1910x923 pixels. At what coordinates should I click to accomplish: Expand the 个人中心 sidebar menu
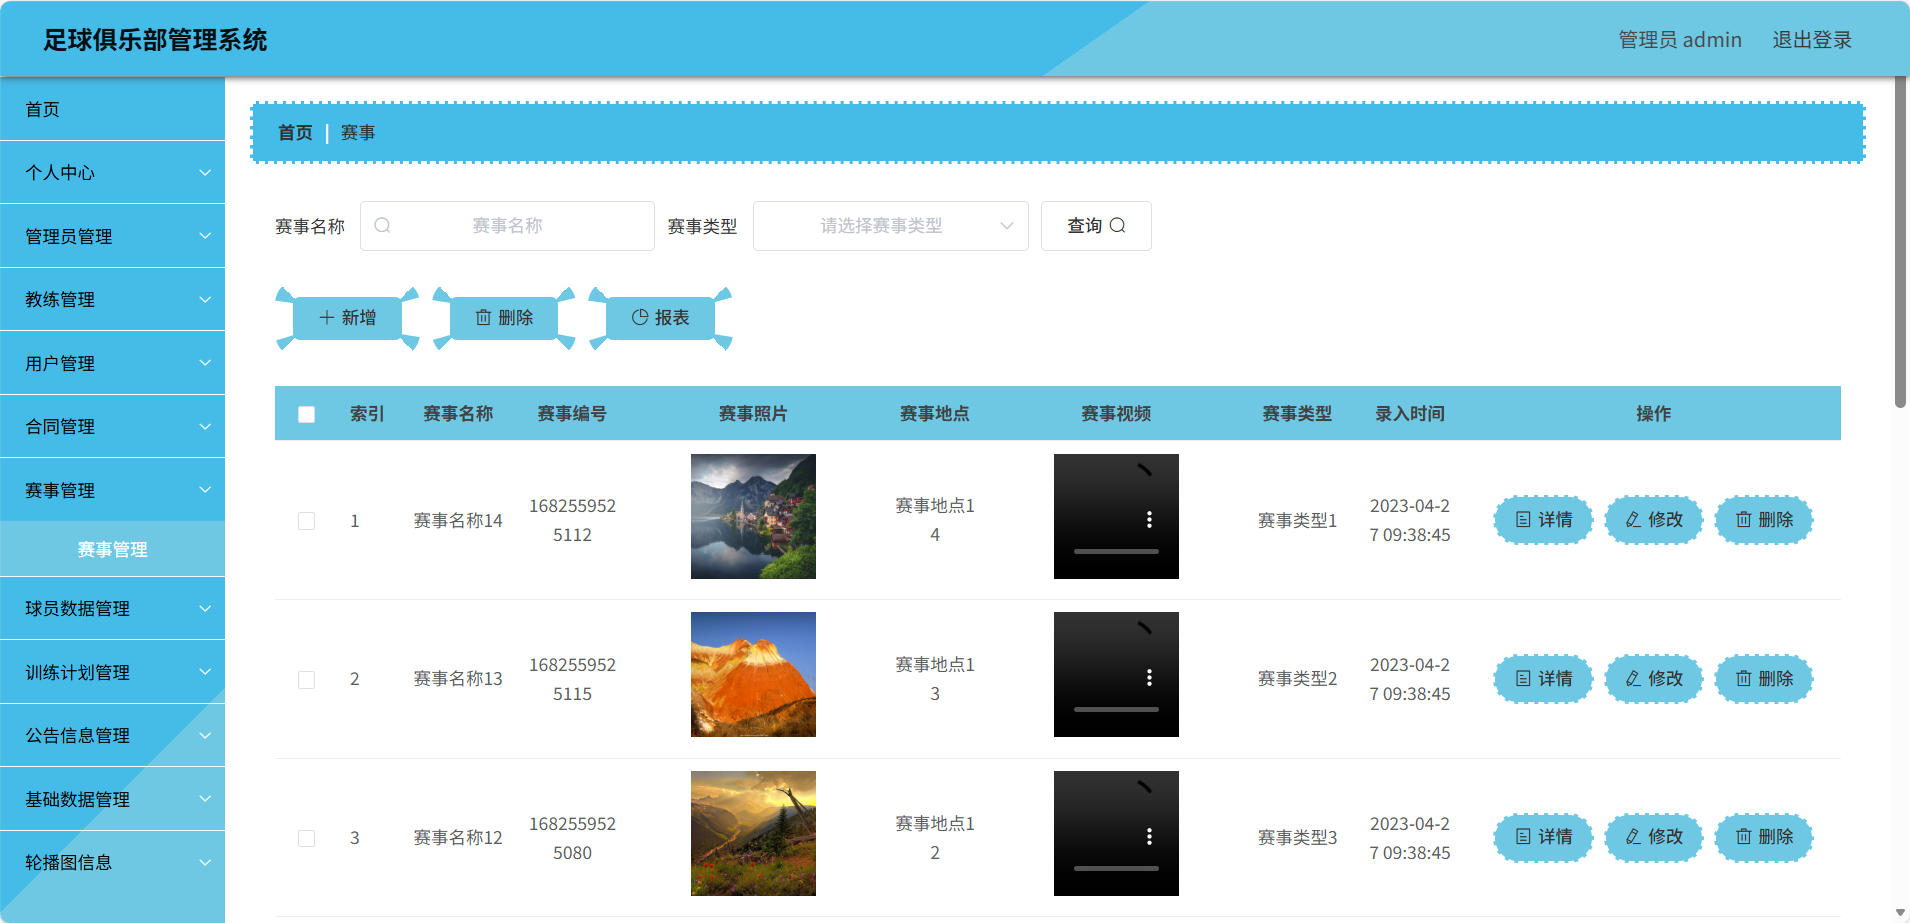coord(112,173)
